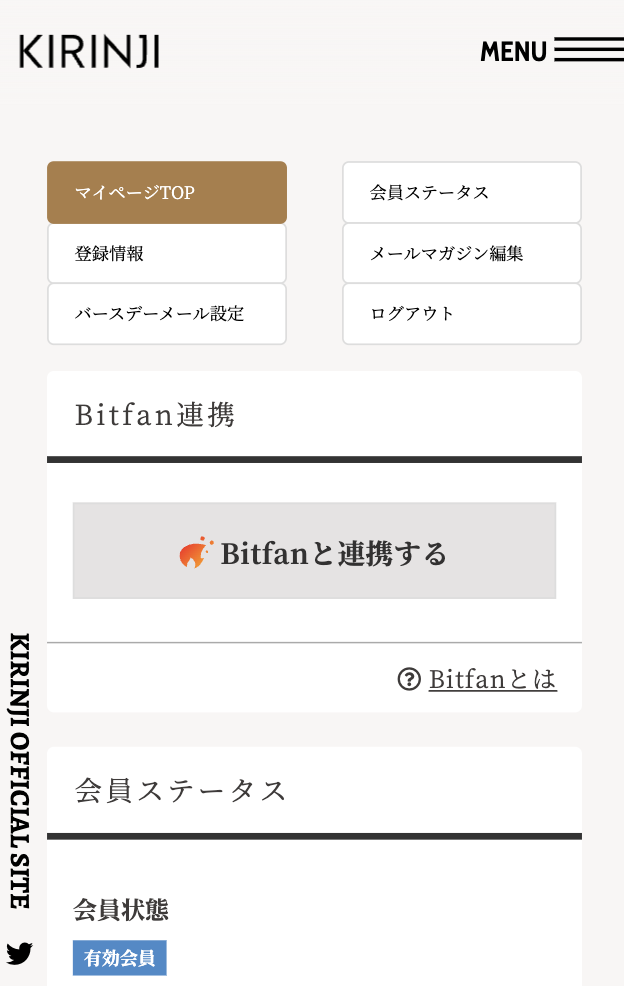Open the hamburger menu icon
Screen dimensions: 624x986
tap(589, 50)
